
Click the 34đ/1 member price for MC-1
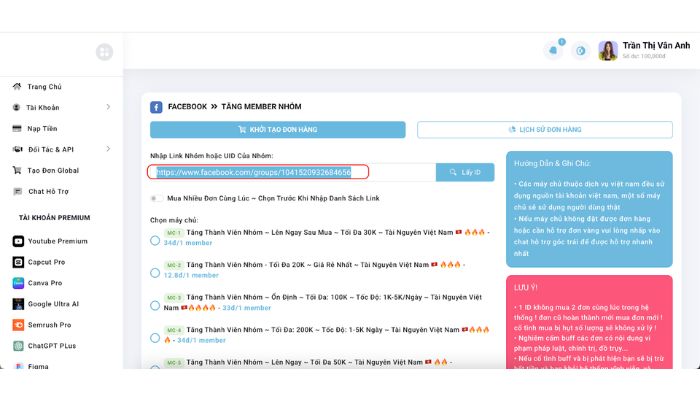188,243
